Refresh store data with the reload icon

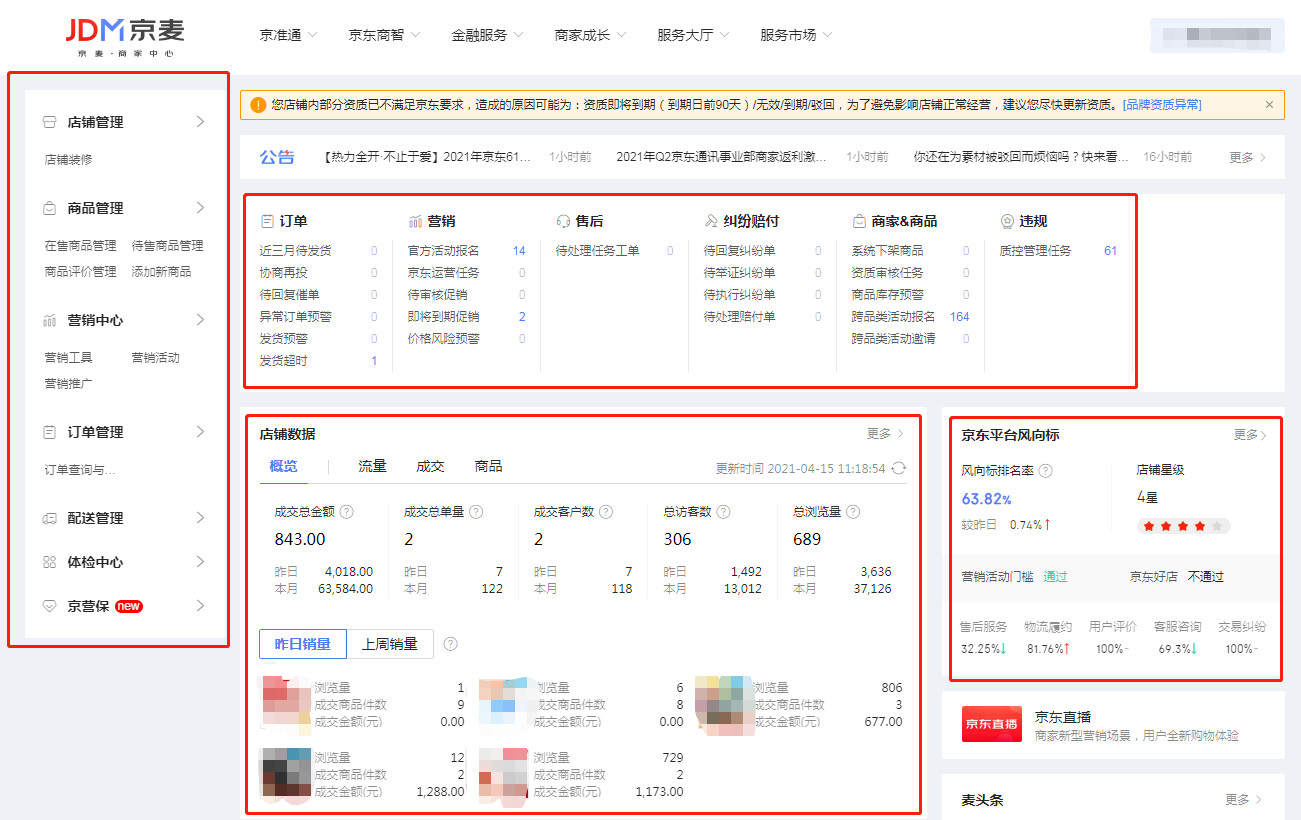(899, 468)
